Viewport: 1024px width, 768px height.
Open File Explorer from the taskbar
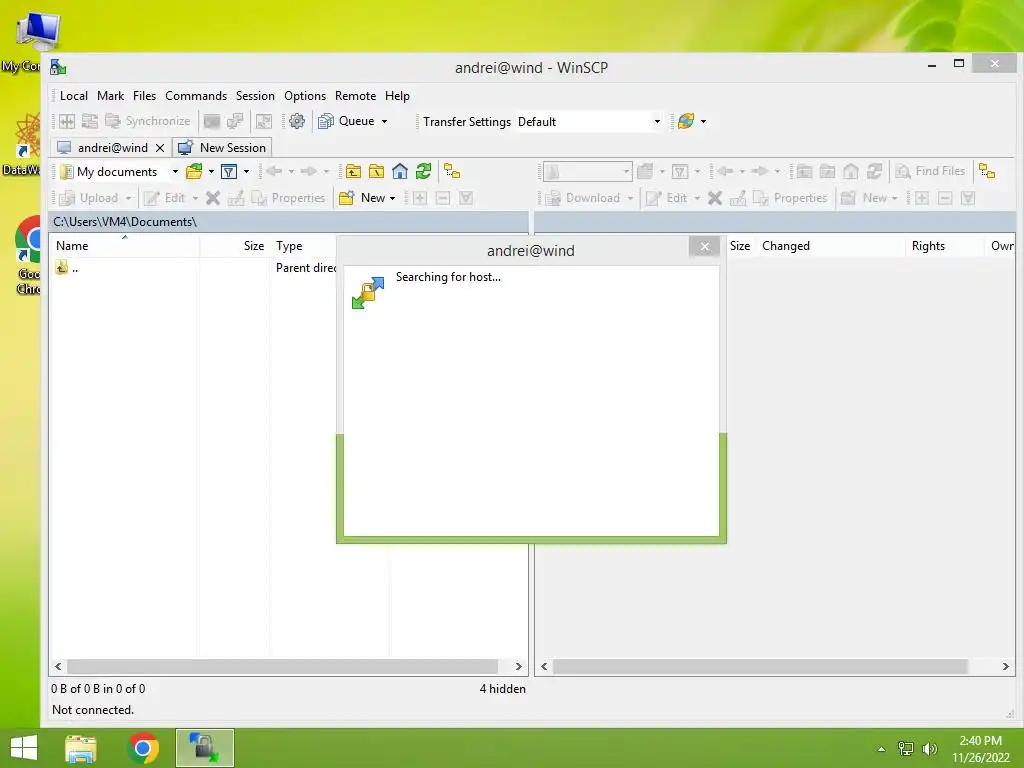[x=81, y=748]
